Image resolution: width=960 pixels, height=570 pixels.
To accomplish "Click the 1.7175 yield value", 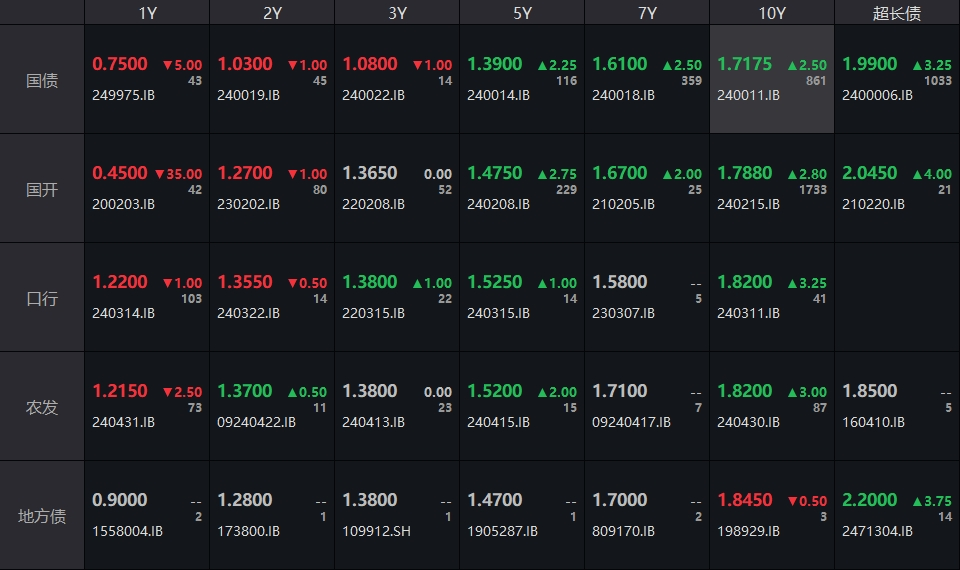I will (x=744, y=64).
